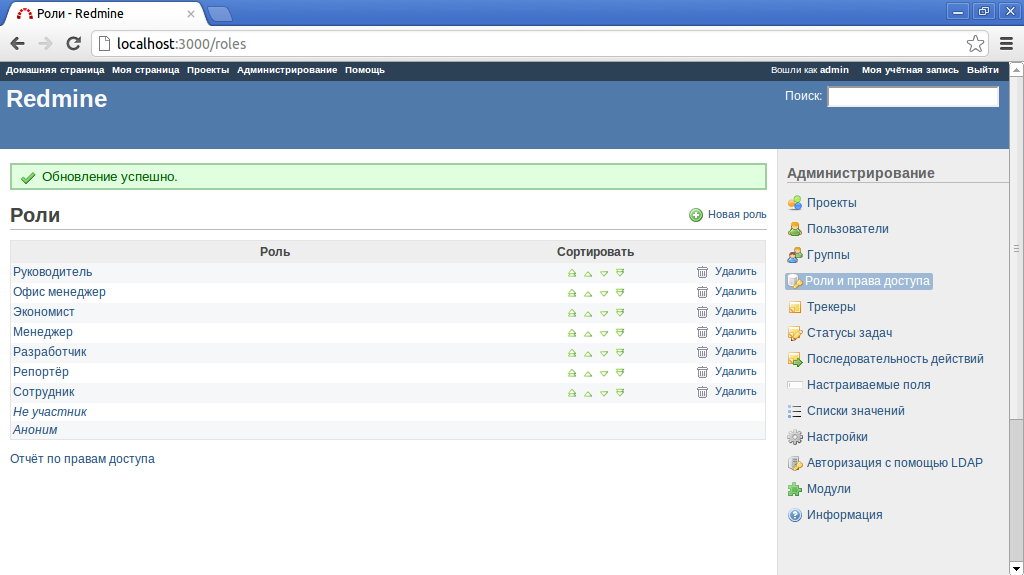The width and height of the screenshot is (1024, 575).
Task: Move Руководитель role to top
Action: pos(572,273)
